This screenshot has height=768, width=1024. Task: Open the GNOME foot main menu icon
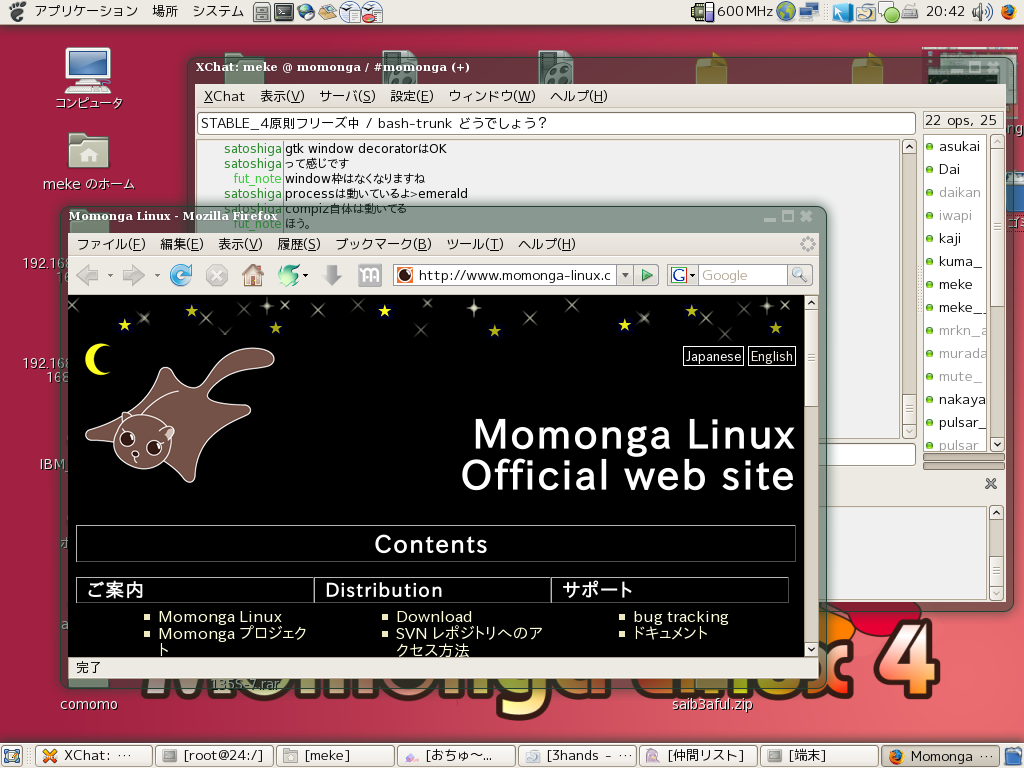coord(16,11)
